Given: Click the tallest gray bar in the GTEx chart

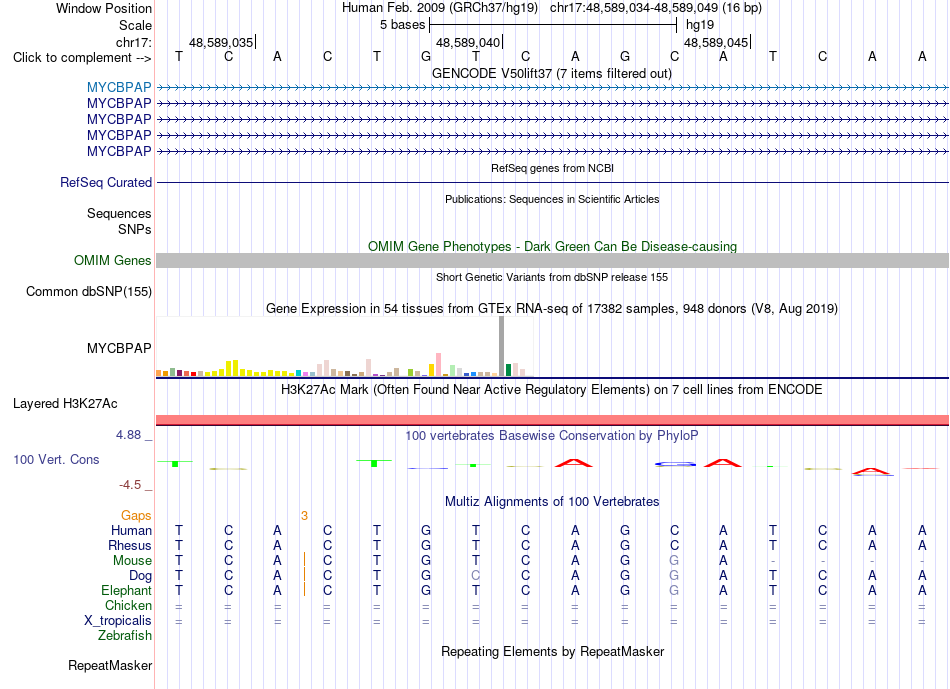Looking at the screenshot, I should (502, 346).
